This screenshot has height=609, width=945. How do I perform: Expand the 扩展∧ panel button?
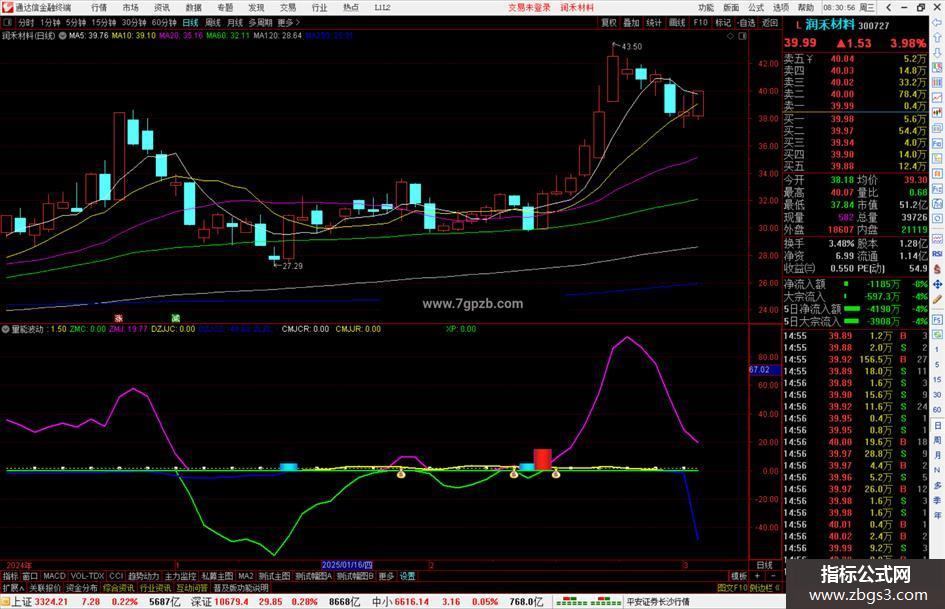pos(13,587)
